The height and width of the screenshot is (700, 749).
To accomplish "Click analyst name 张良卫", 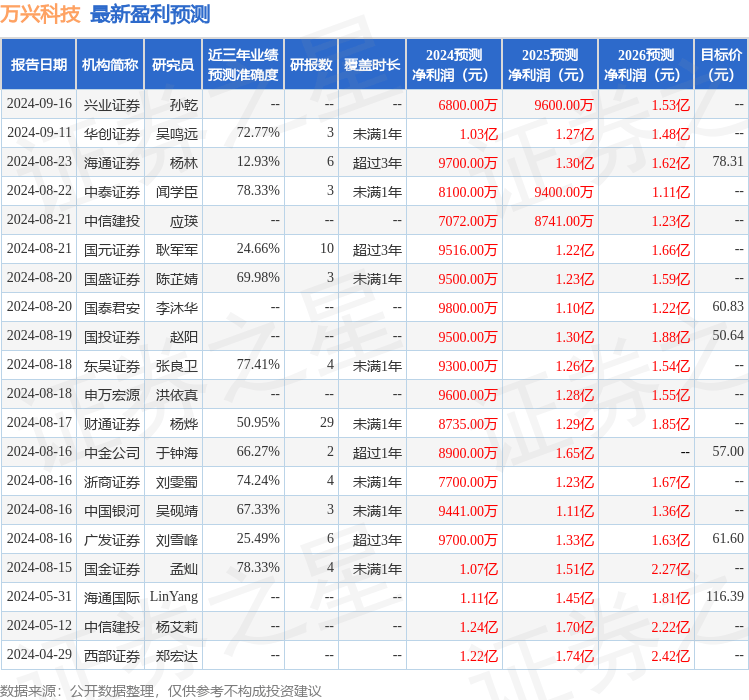I will [x=177, y=366].
